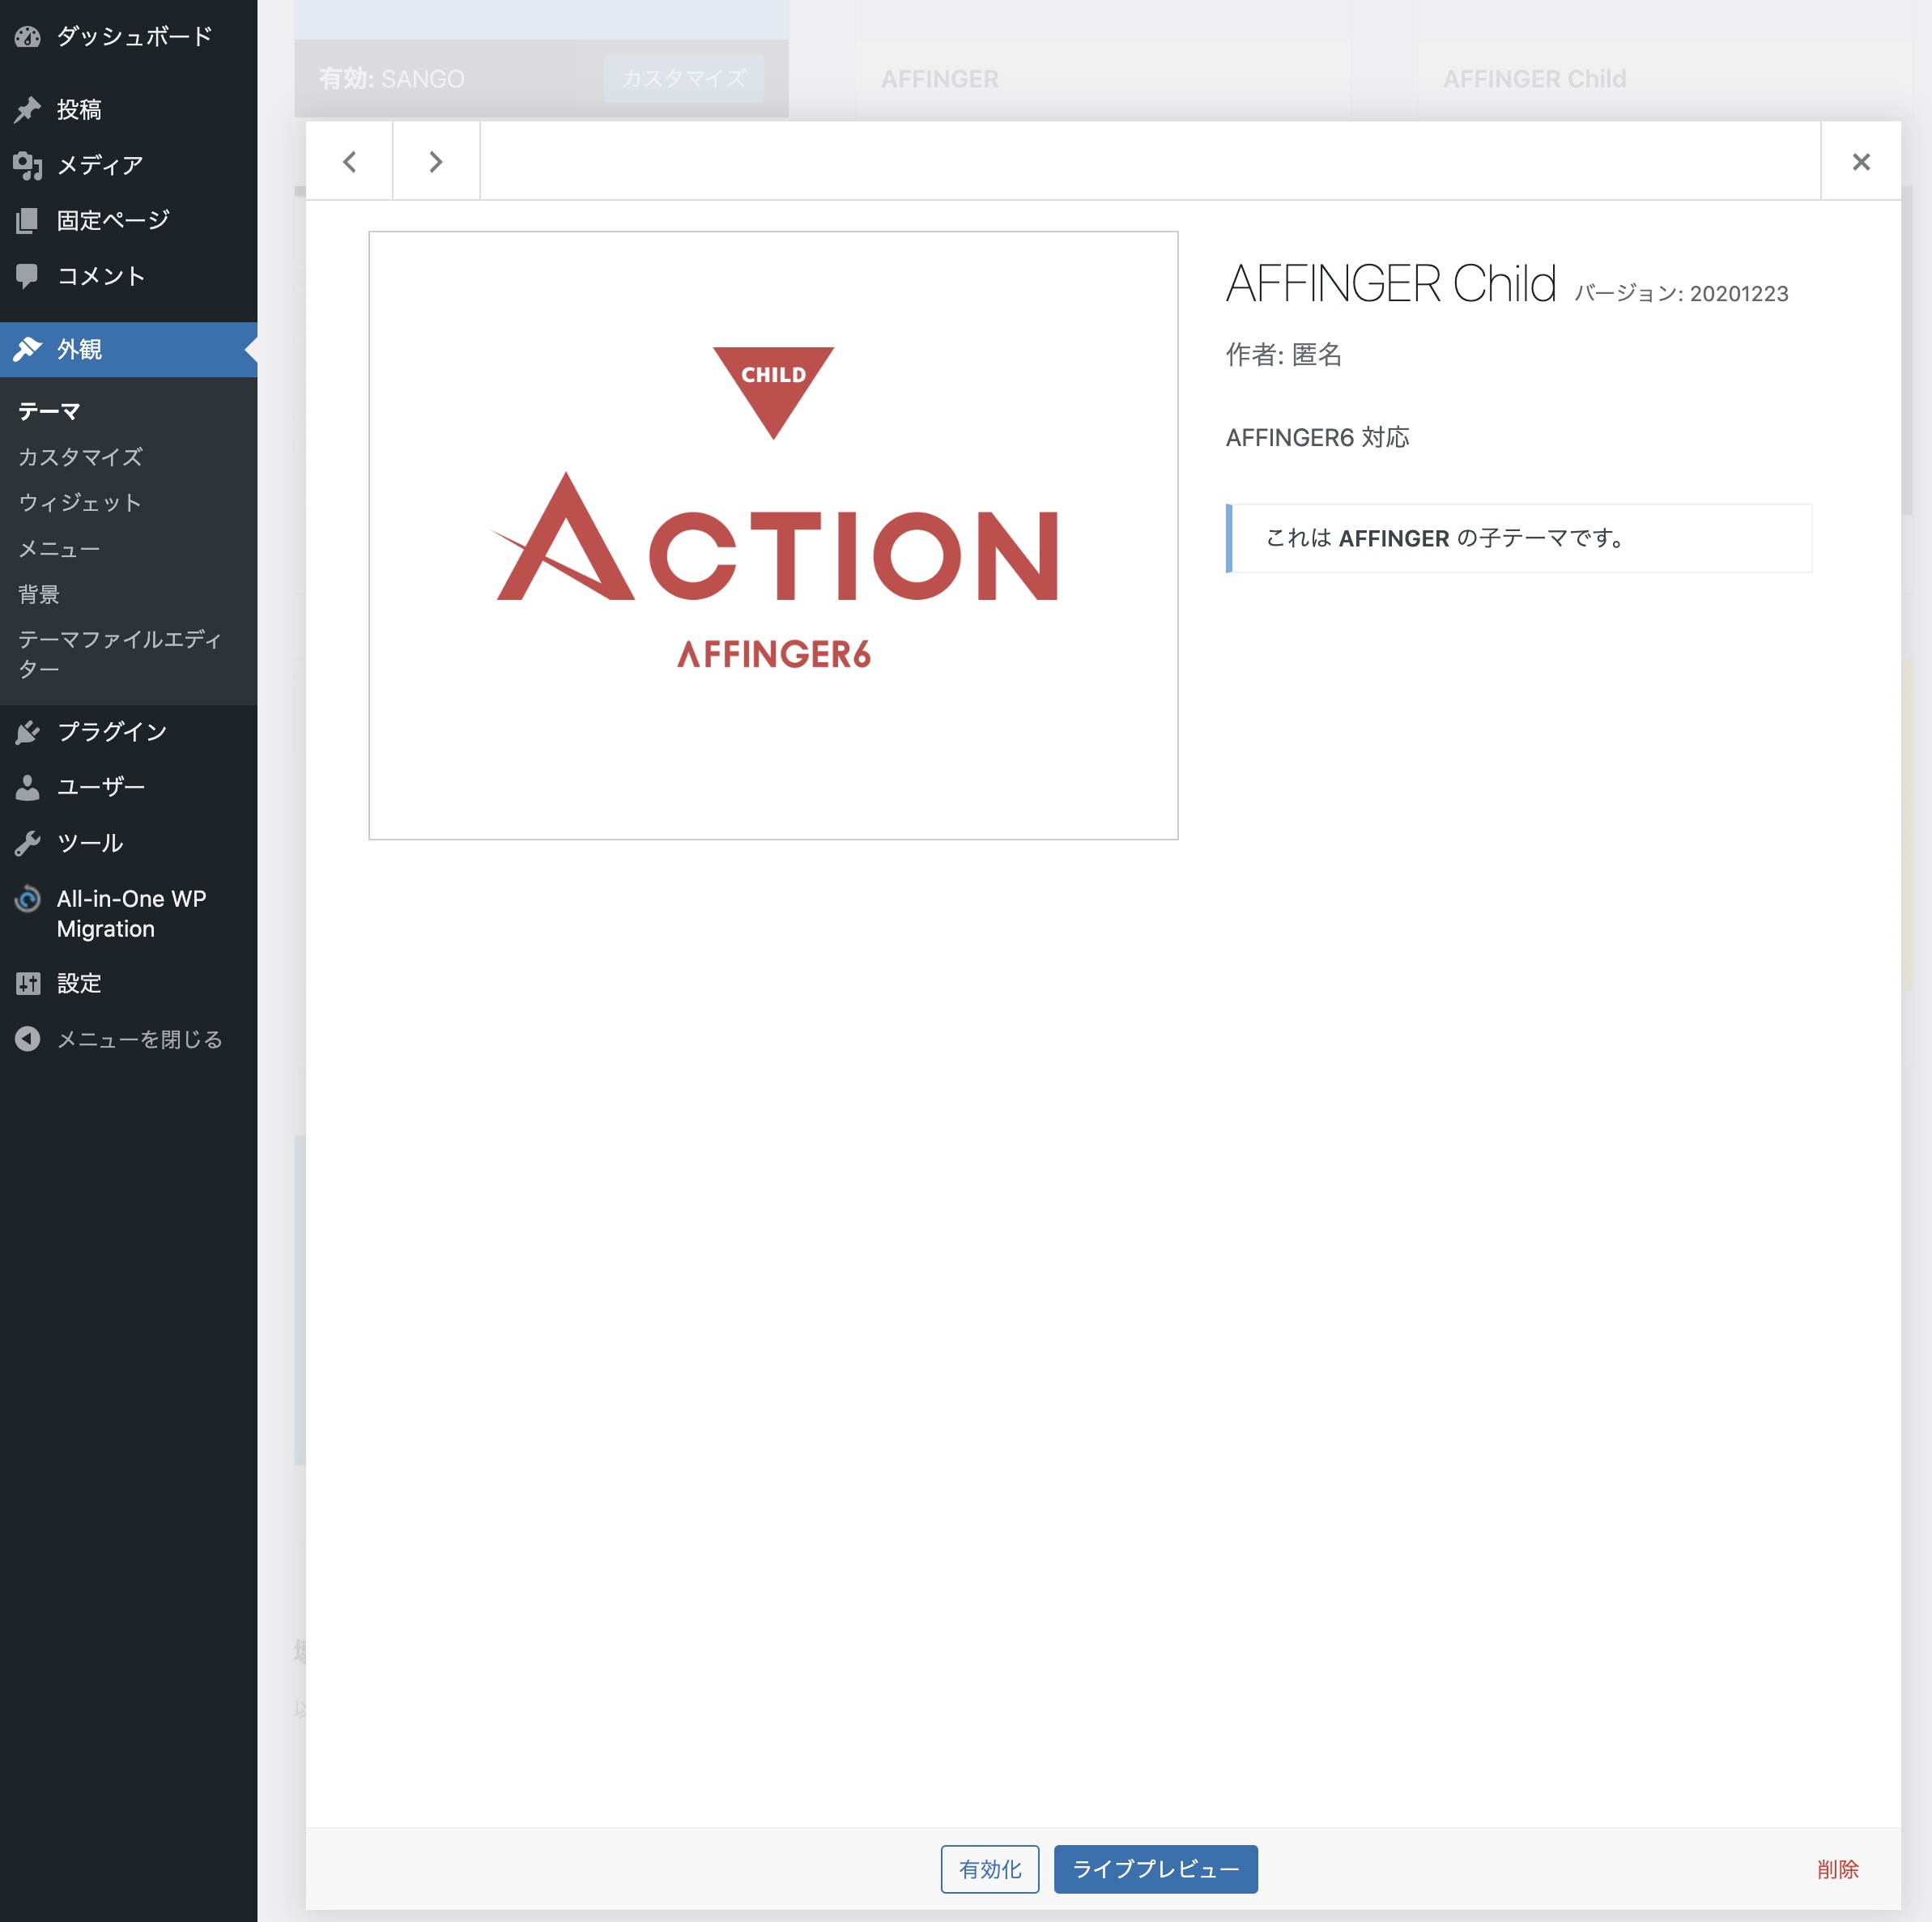
Task: Show previous theme with left chevron
Action: click(x=349, y=161)
